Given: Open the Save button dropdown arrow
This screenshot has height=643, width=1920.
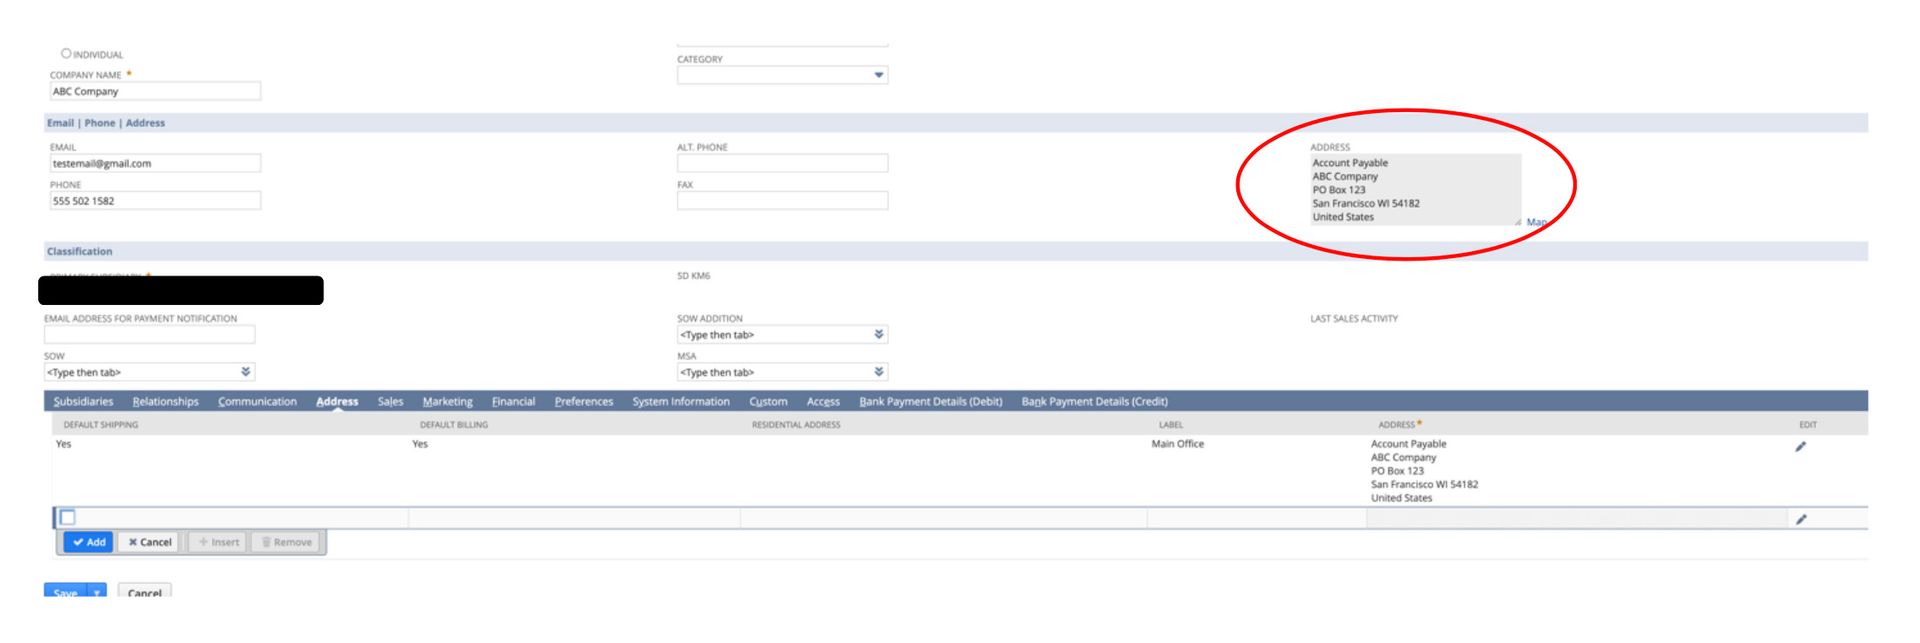Looking at the screenshot, I should click(98, 591).
